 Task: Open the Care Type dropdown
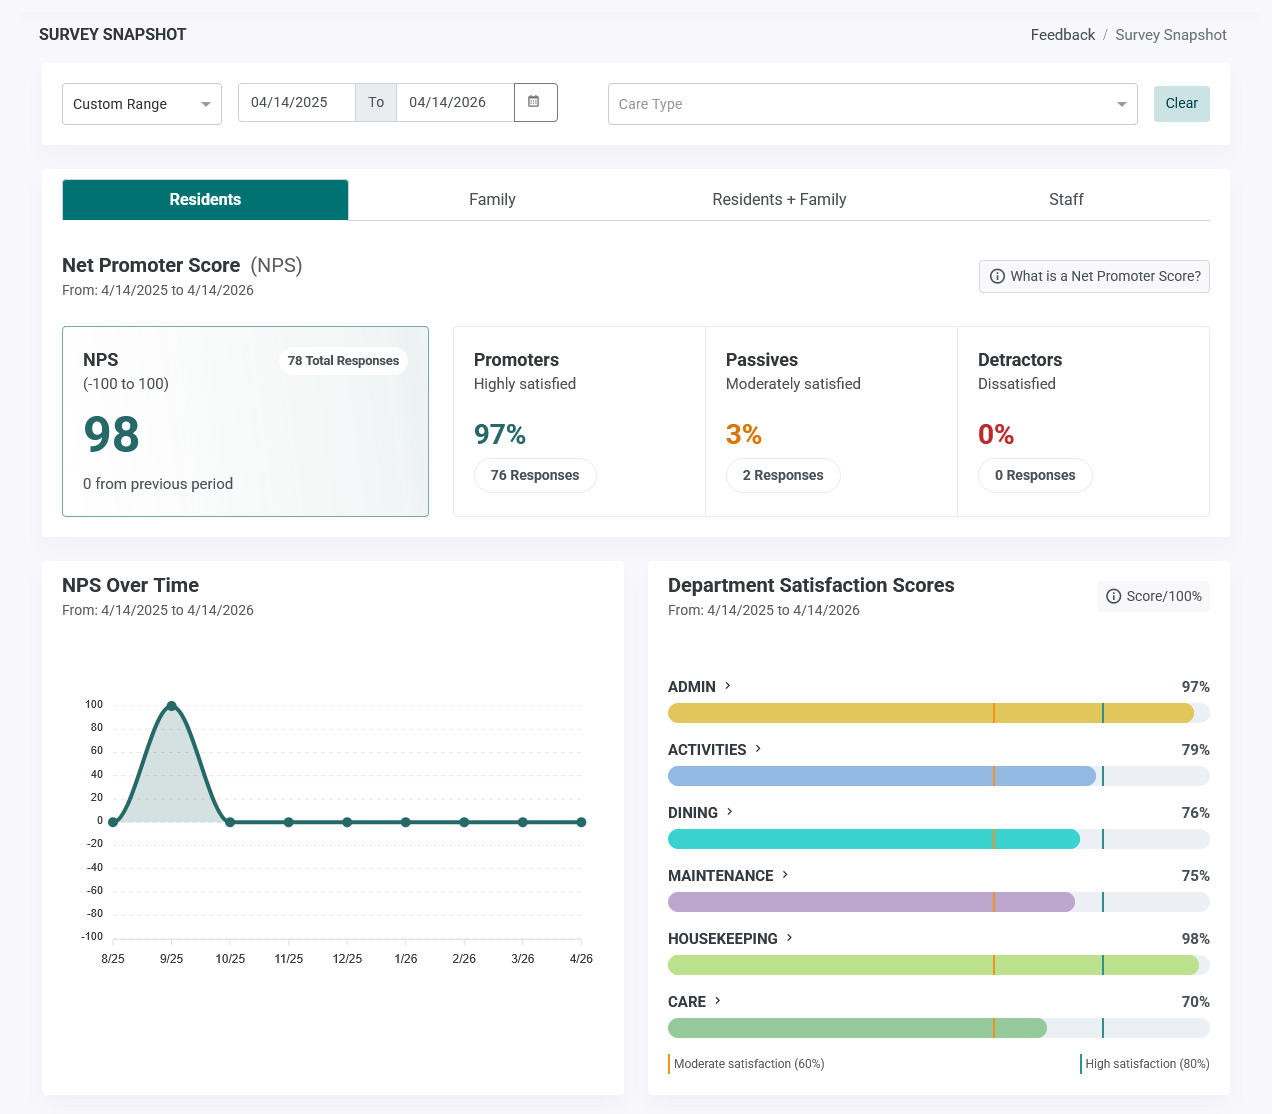[872, 104]
